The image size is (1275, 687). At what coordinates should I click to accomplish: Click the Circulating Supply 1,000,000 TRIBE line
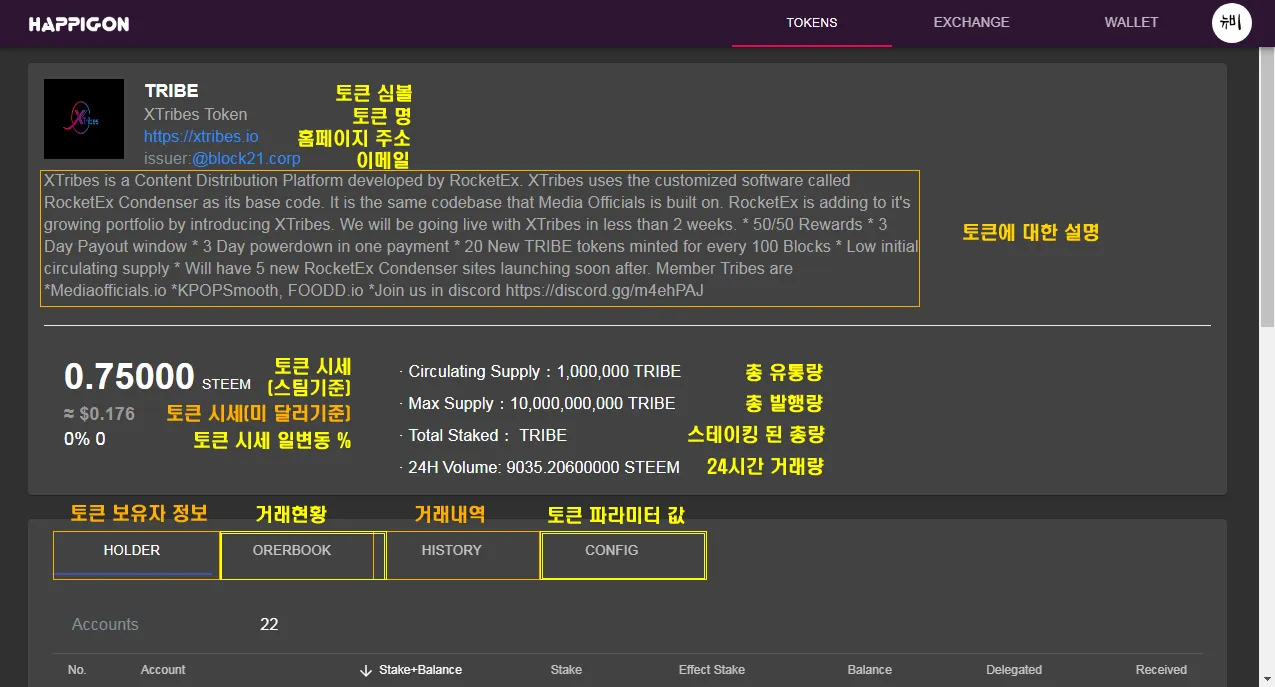[540, 372]
